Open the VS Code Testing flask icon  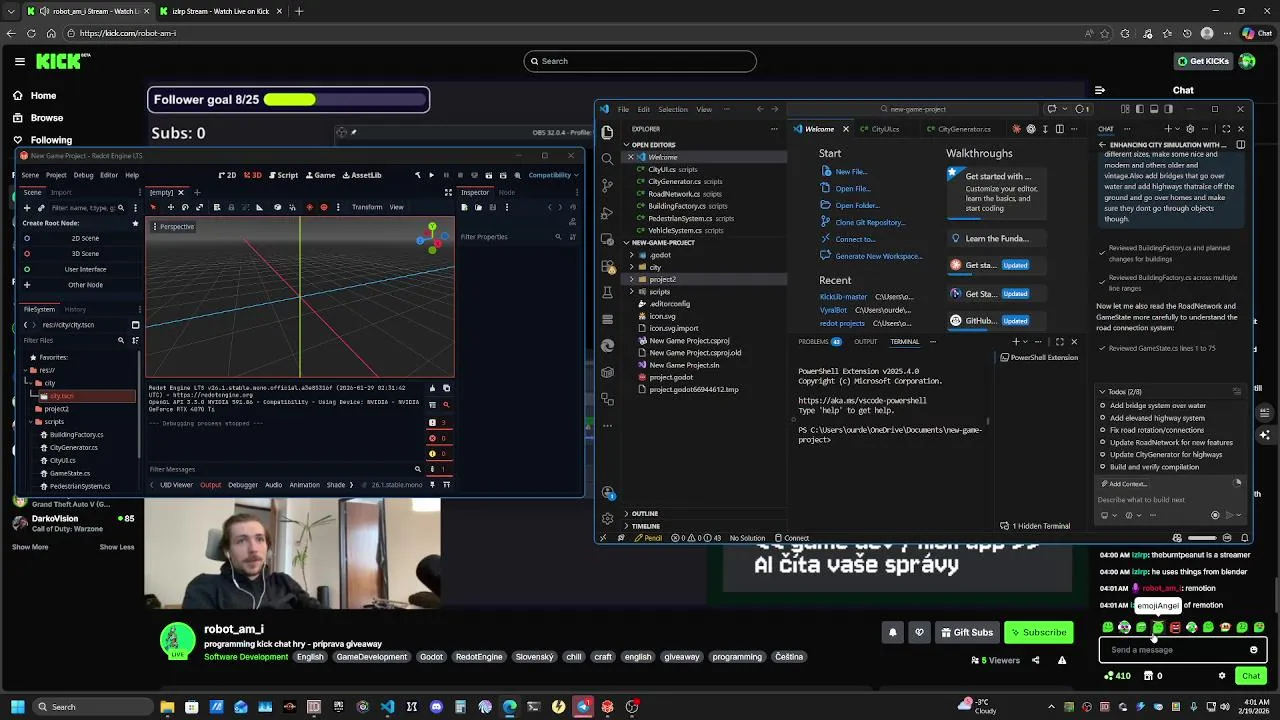click(x=607, y=293)
